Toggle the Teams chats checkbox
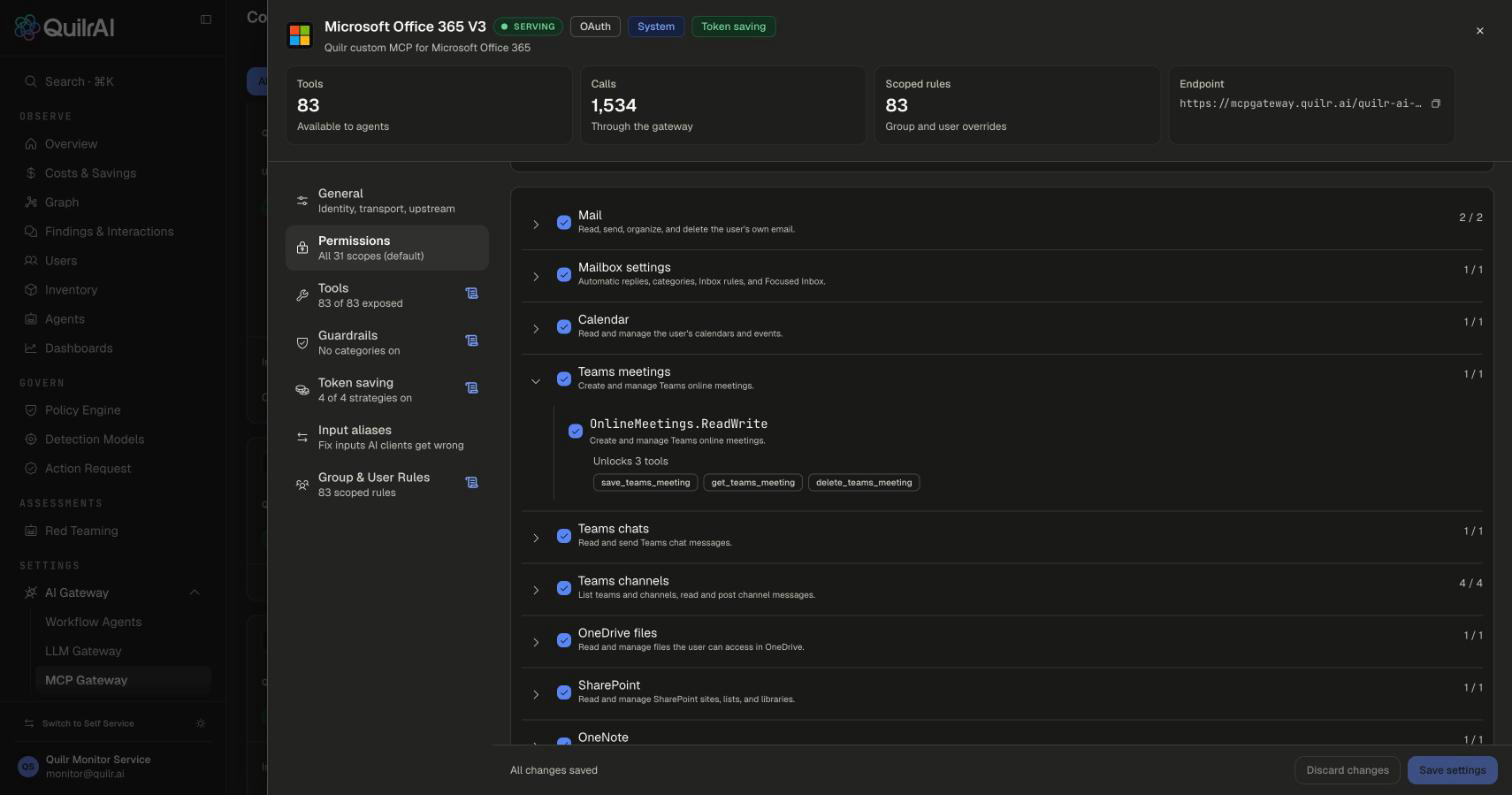The image size is (1512, 795). [564, 536]
